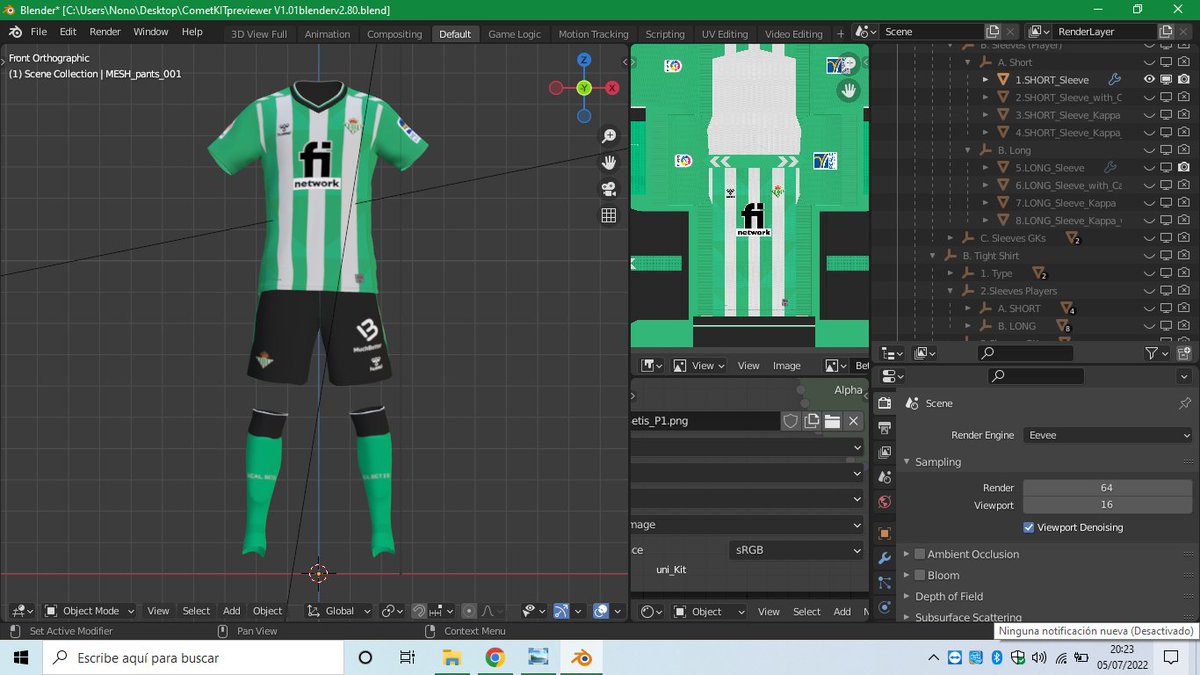The width and height of the screenshot is (1200, 675).
Task: Open the Render properties tab icon
Action: coord(884,403)
